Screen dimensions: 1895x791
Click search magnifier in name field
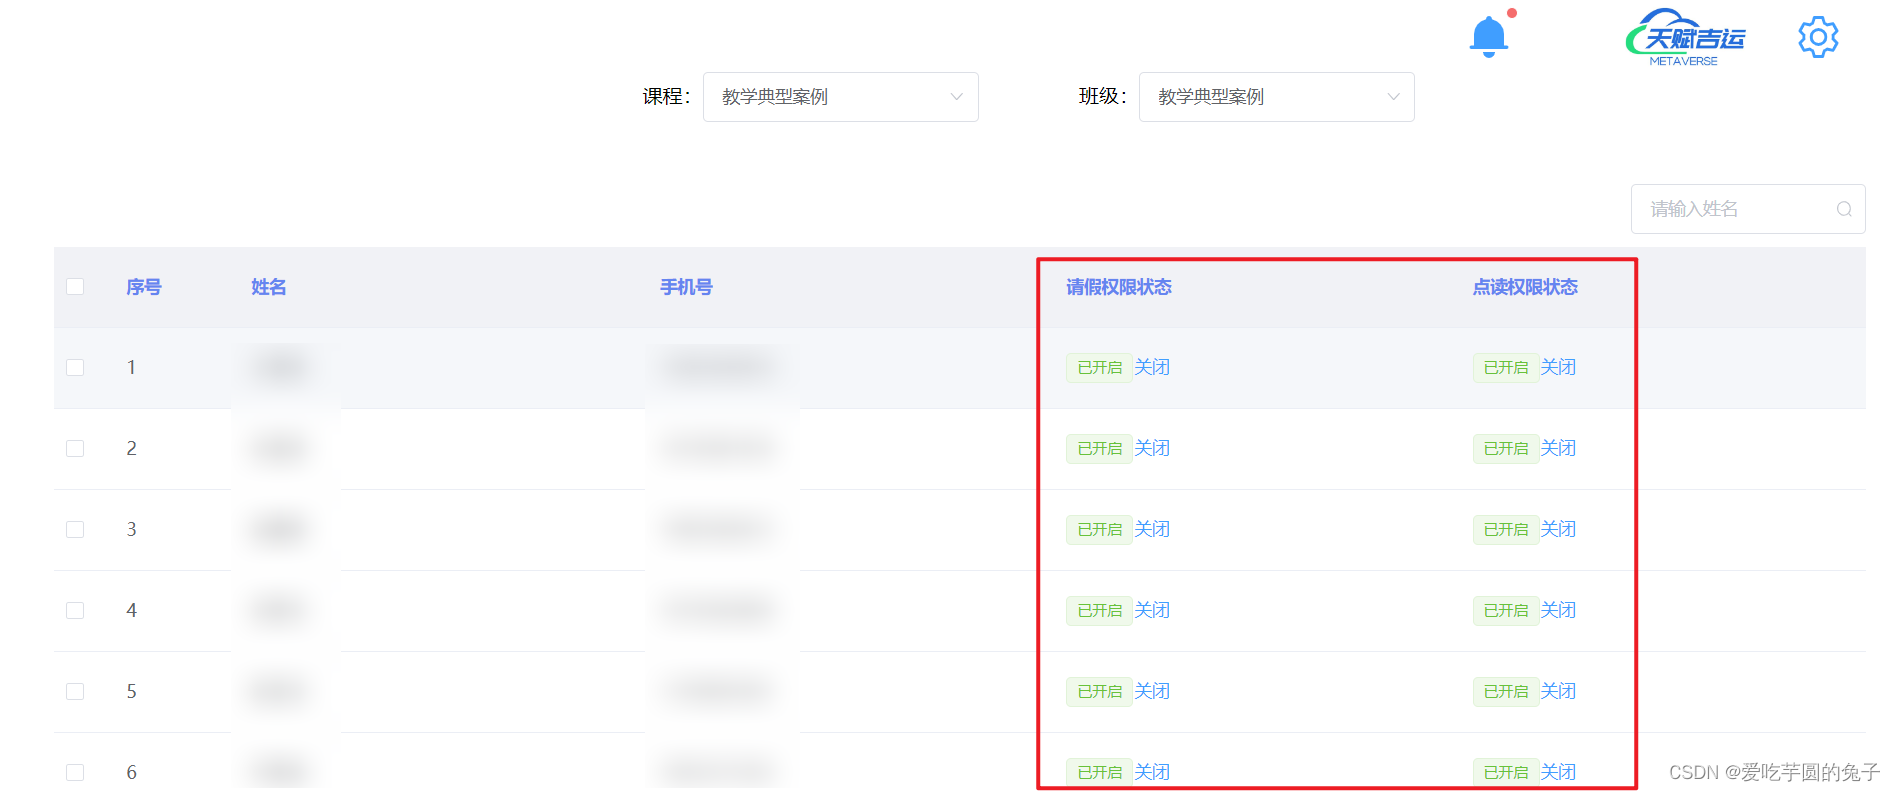[x=1844, y=209]
